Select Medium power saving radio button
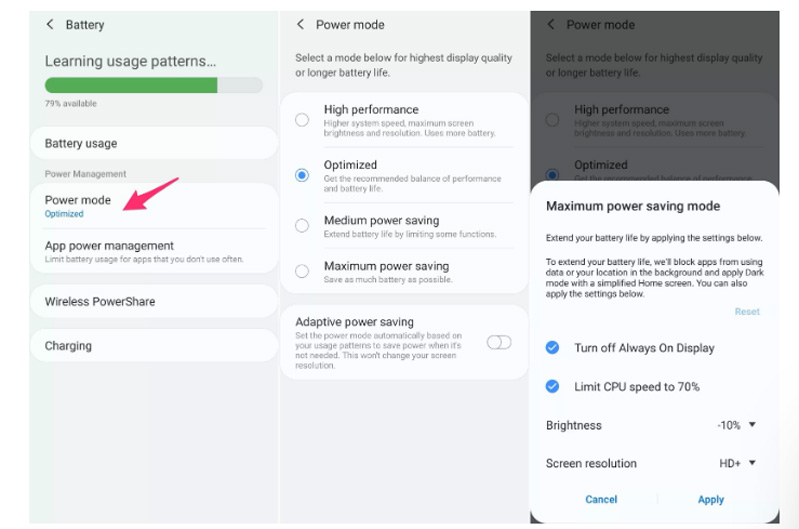 tap(302, 226)
